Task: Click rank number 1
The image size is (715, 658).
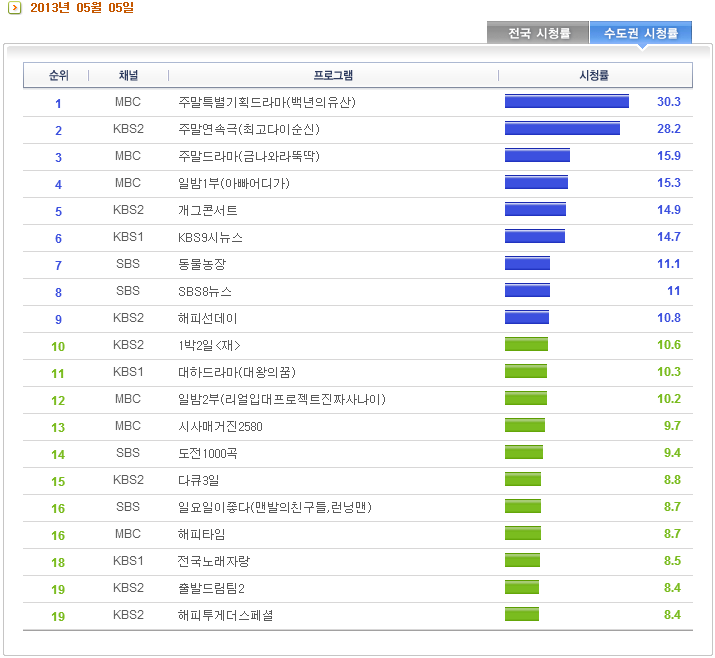Action: (x=58, y=104)
